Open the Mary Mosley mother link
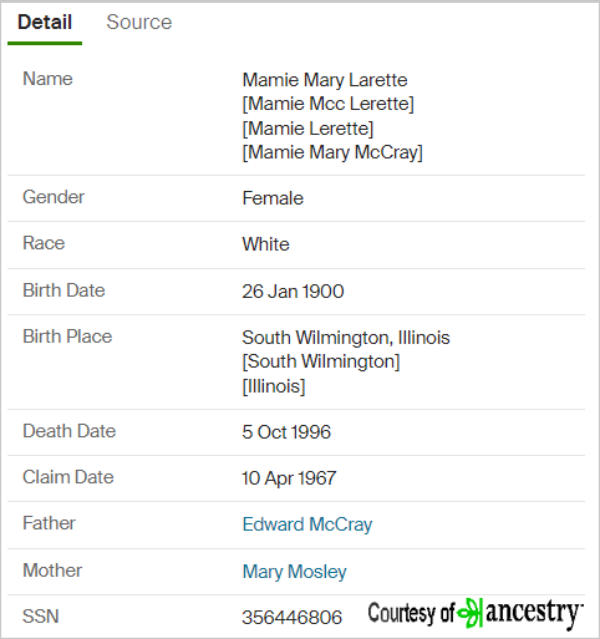This screenshot has width=600, height=639. tap(294, 571)
